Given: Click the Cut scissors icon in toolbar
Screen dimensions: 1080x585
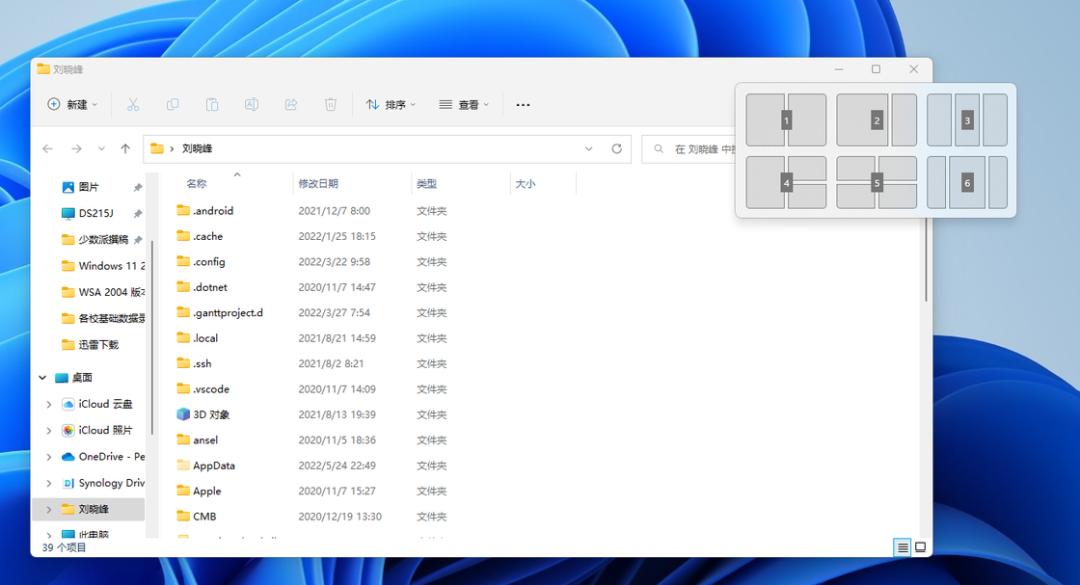Looking at the screenshot, I should [x=132, y=105].
